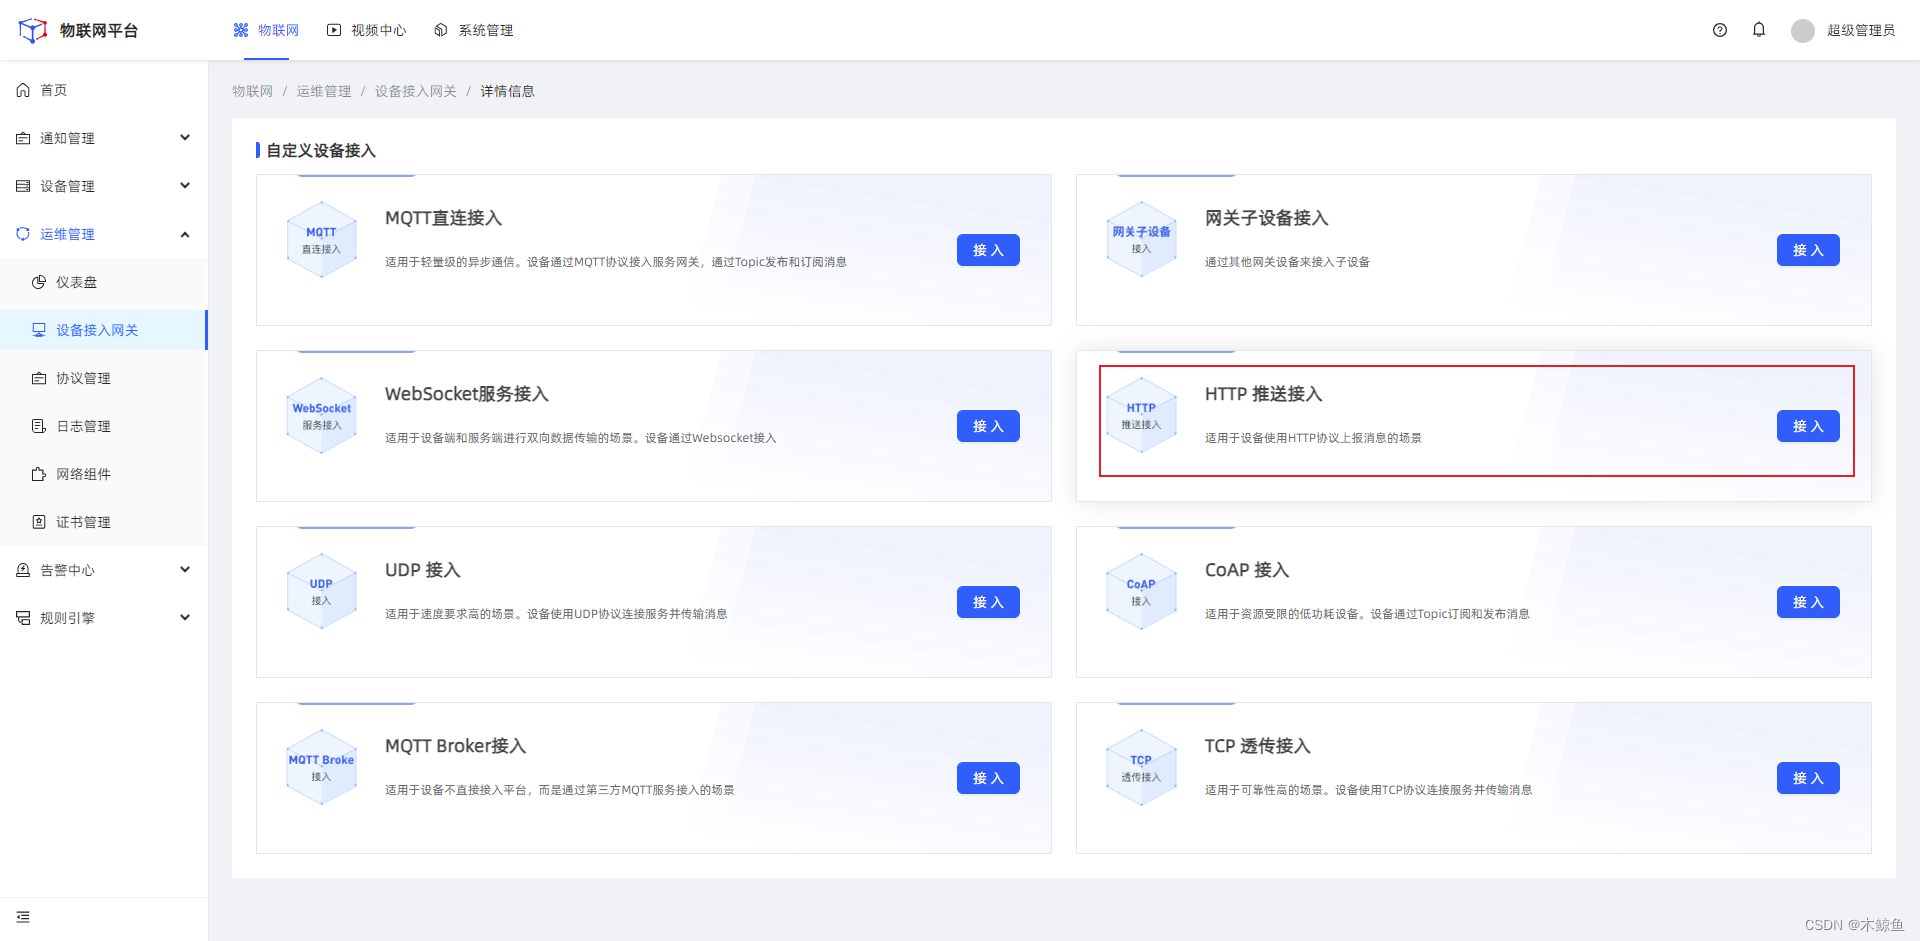Screen dimensions: 1920x941
Task: Open the notification bell icon
Action: (x=1759, y=30)
